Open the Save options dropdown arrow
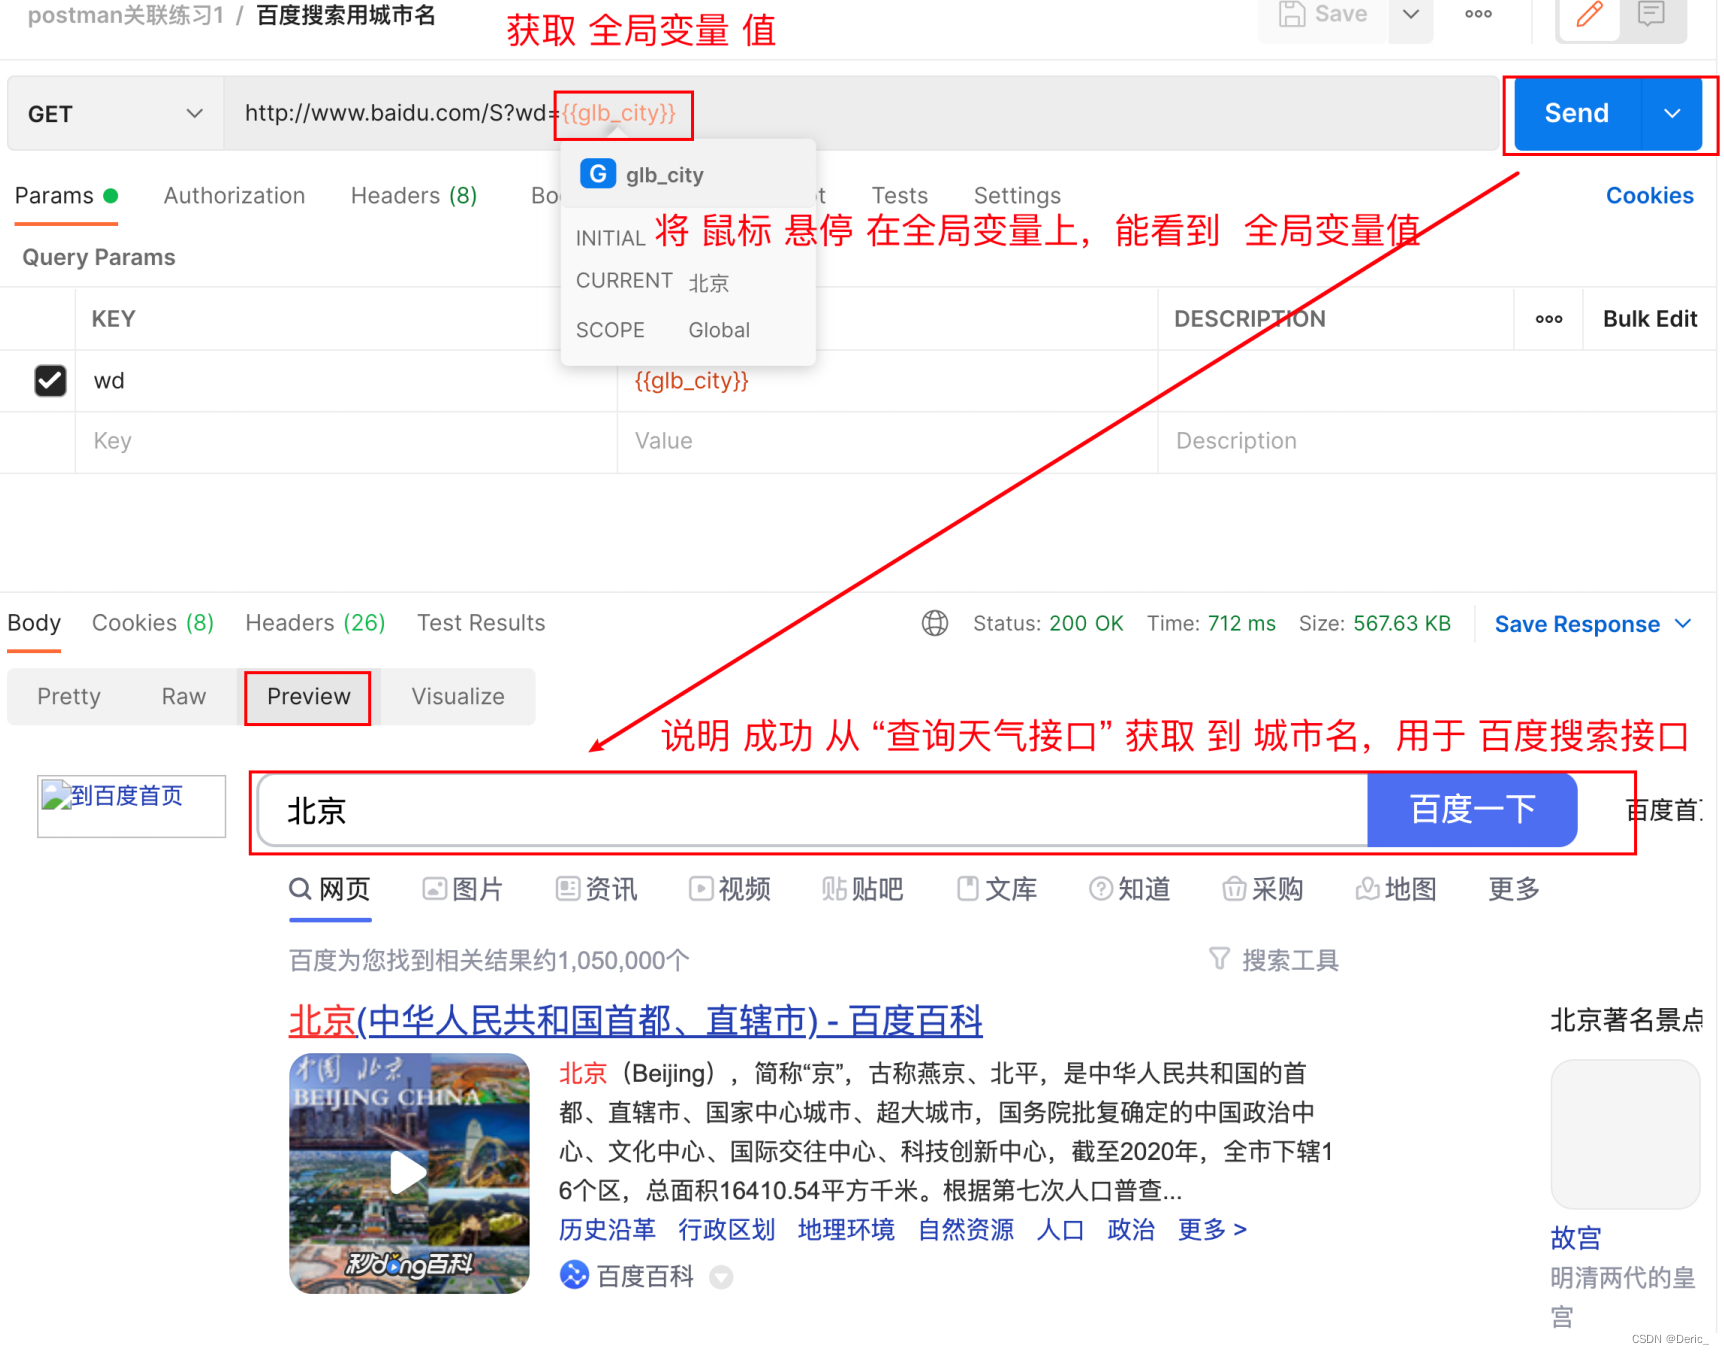The image size is (1724, 1354). point(1411,14)
